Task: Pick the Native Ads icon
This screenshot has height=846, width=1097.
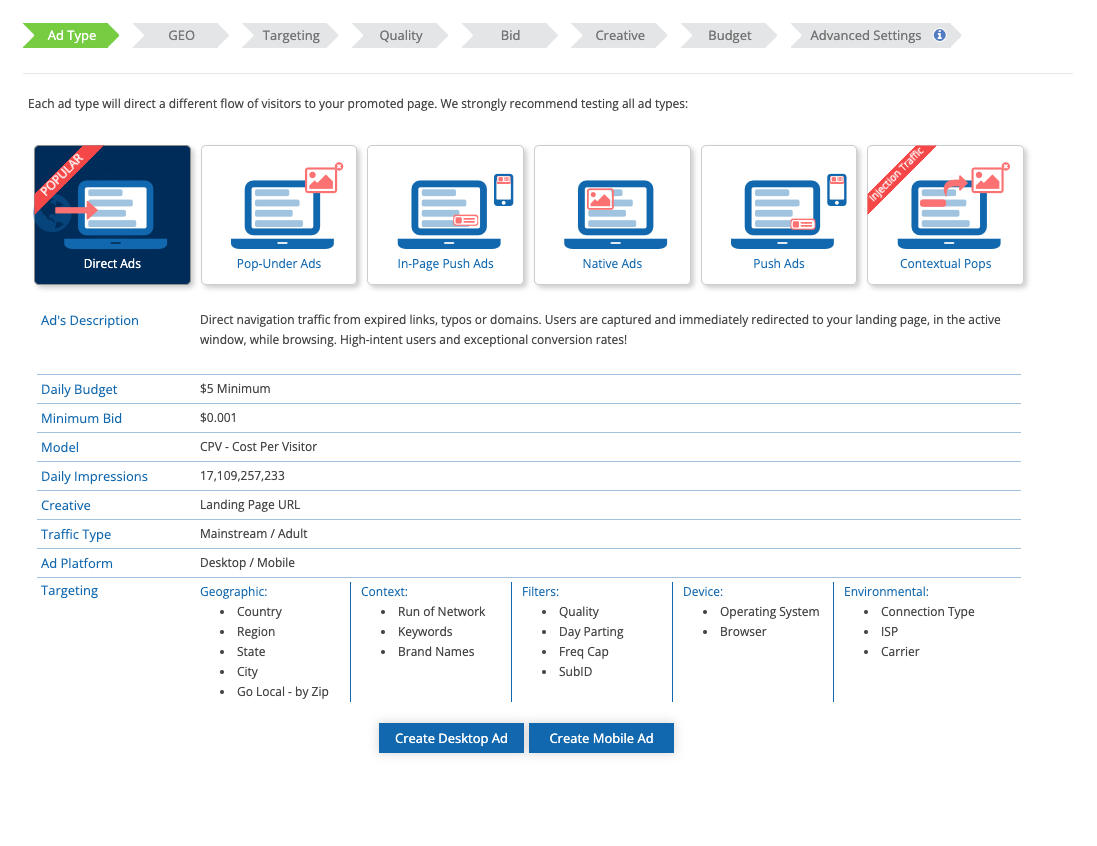Action: [x=612, y=213]
